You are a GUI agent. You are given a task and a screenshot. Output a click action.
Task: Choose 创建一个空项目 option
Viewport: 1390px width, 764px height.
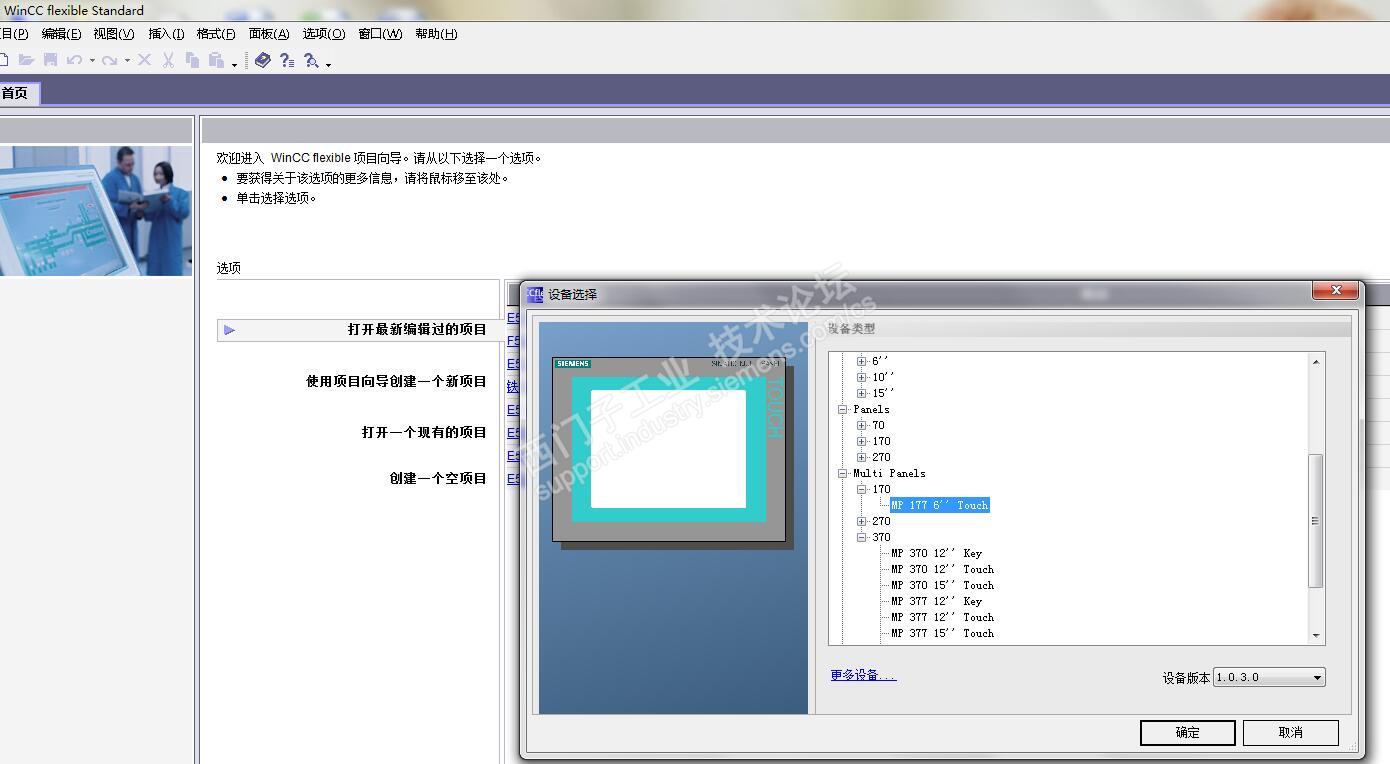point(438,478)
